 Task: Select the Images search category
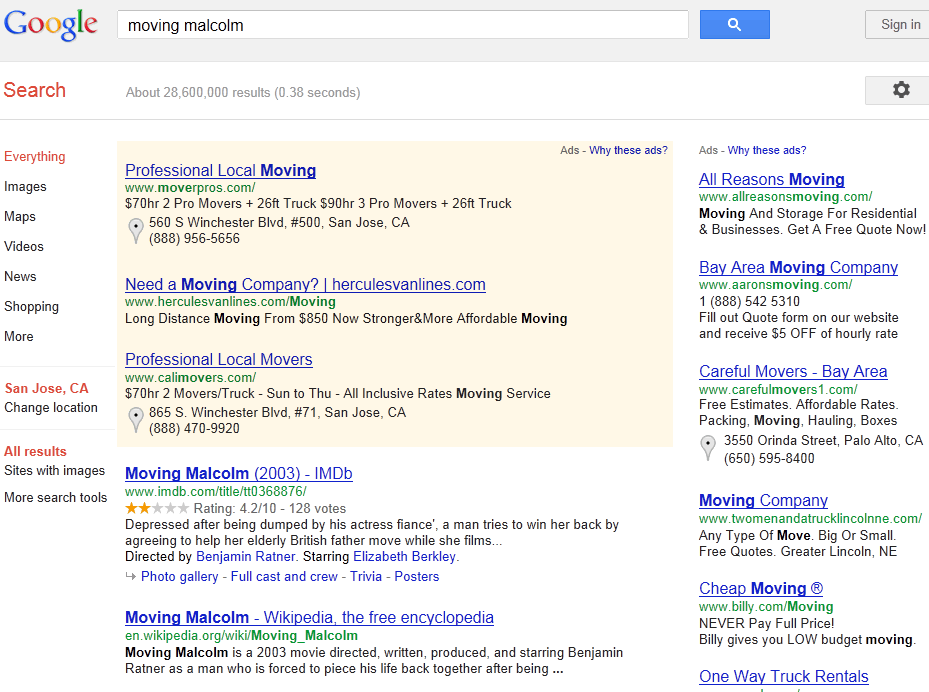point(25,186)
